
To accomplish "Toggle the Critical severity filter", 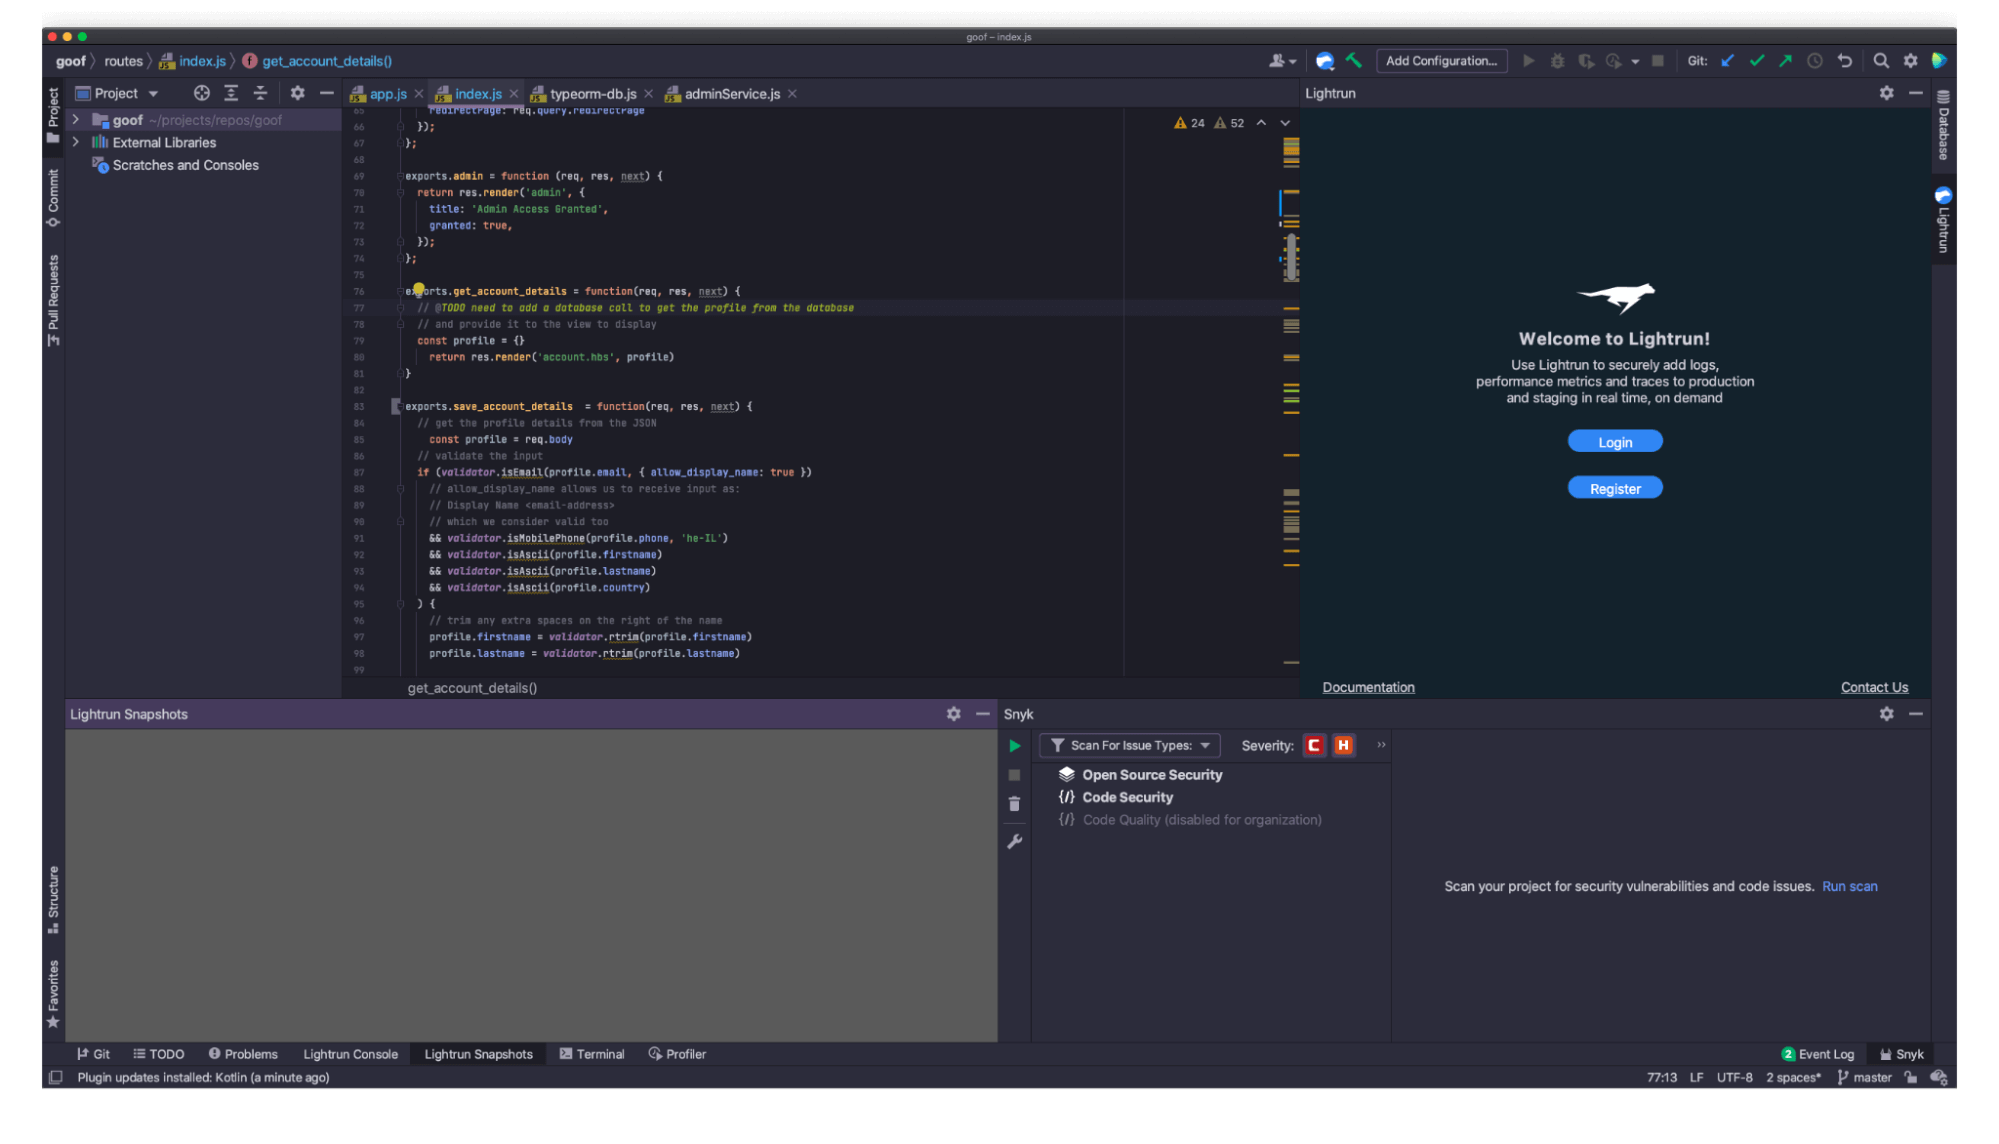I will pyautogui.click(x=1314, y=745).
